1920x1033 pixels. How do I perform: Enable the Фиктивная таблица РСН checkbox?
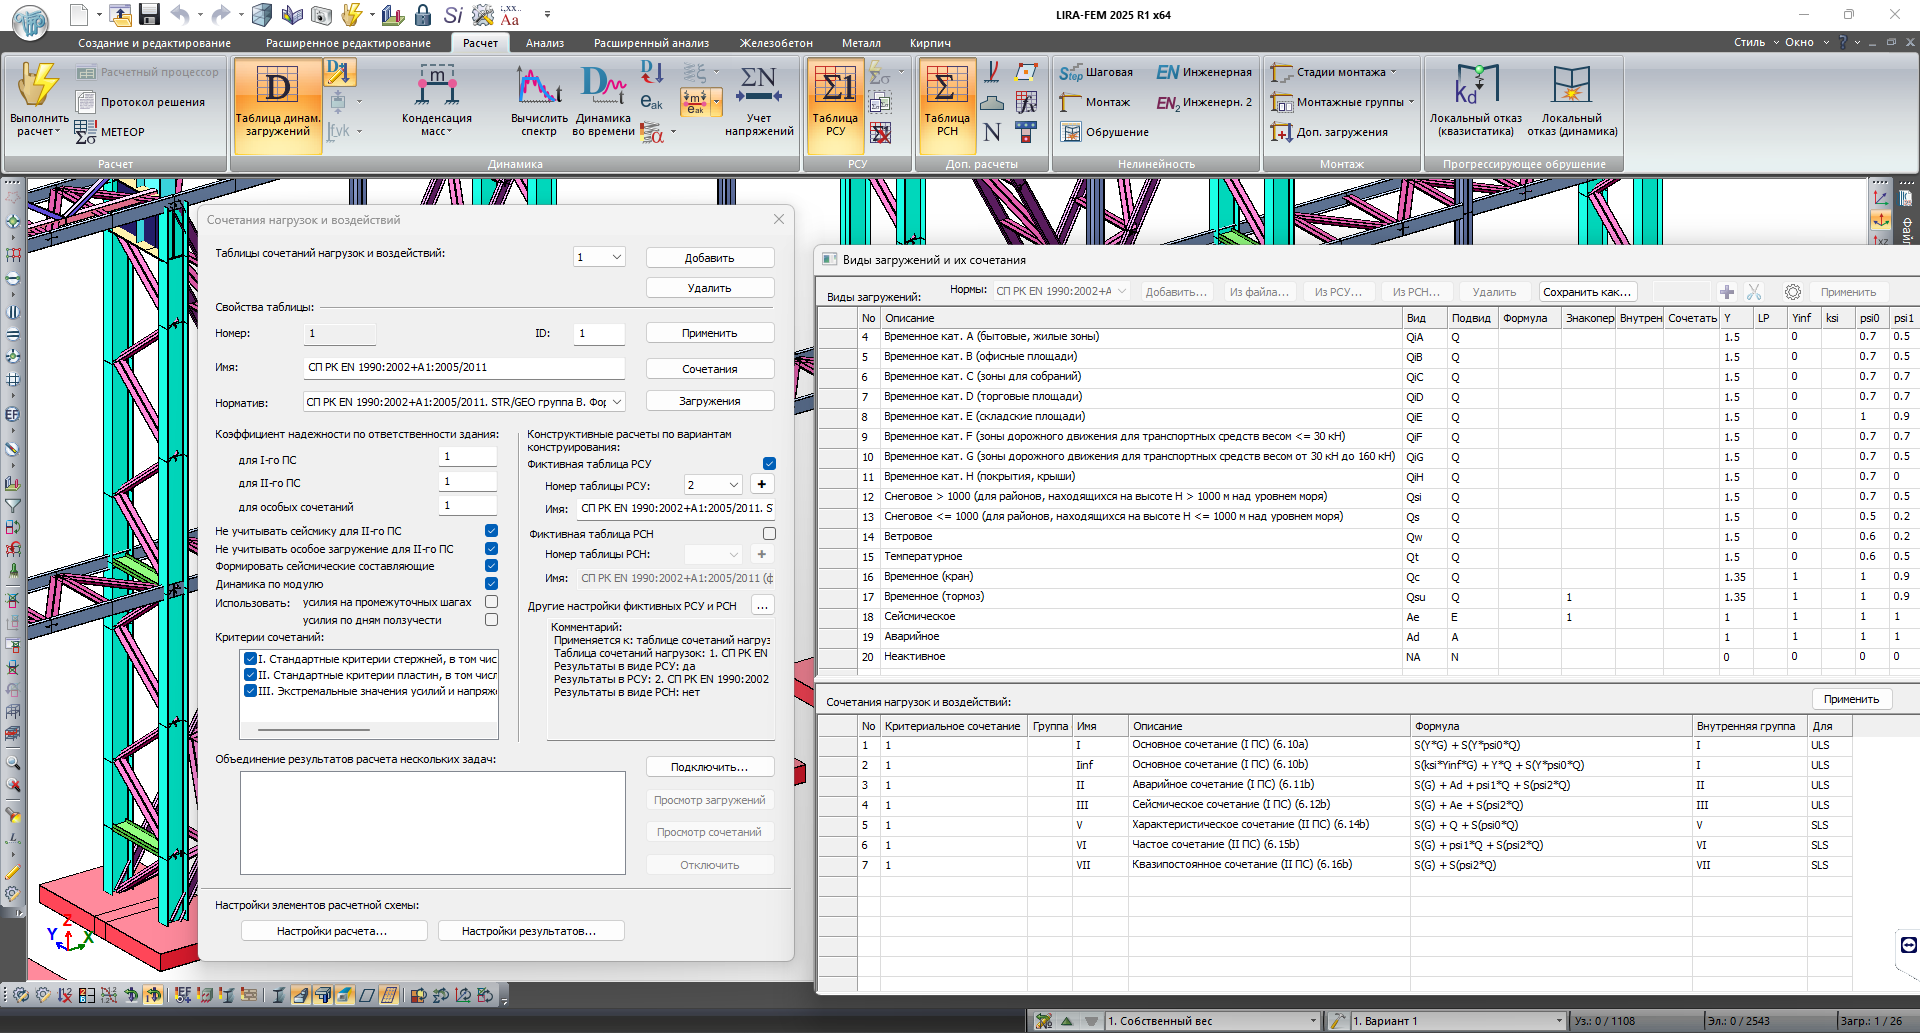coord(769,534)
